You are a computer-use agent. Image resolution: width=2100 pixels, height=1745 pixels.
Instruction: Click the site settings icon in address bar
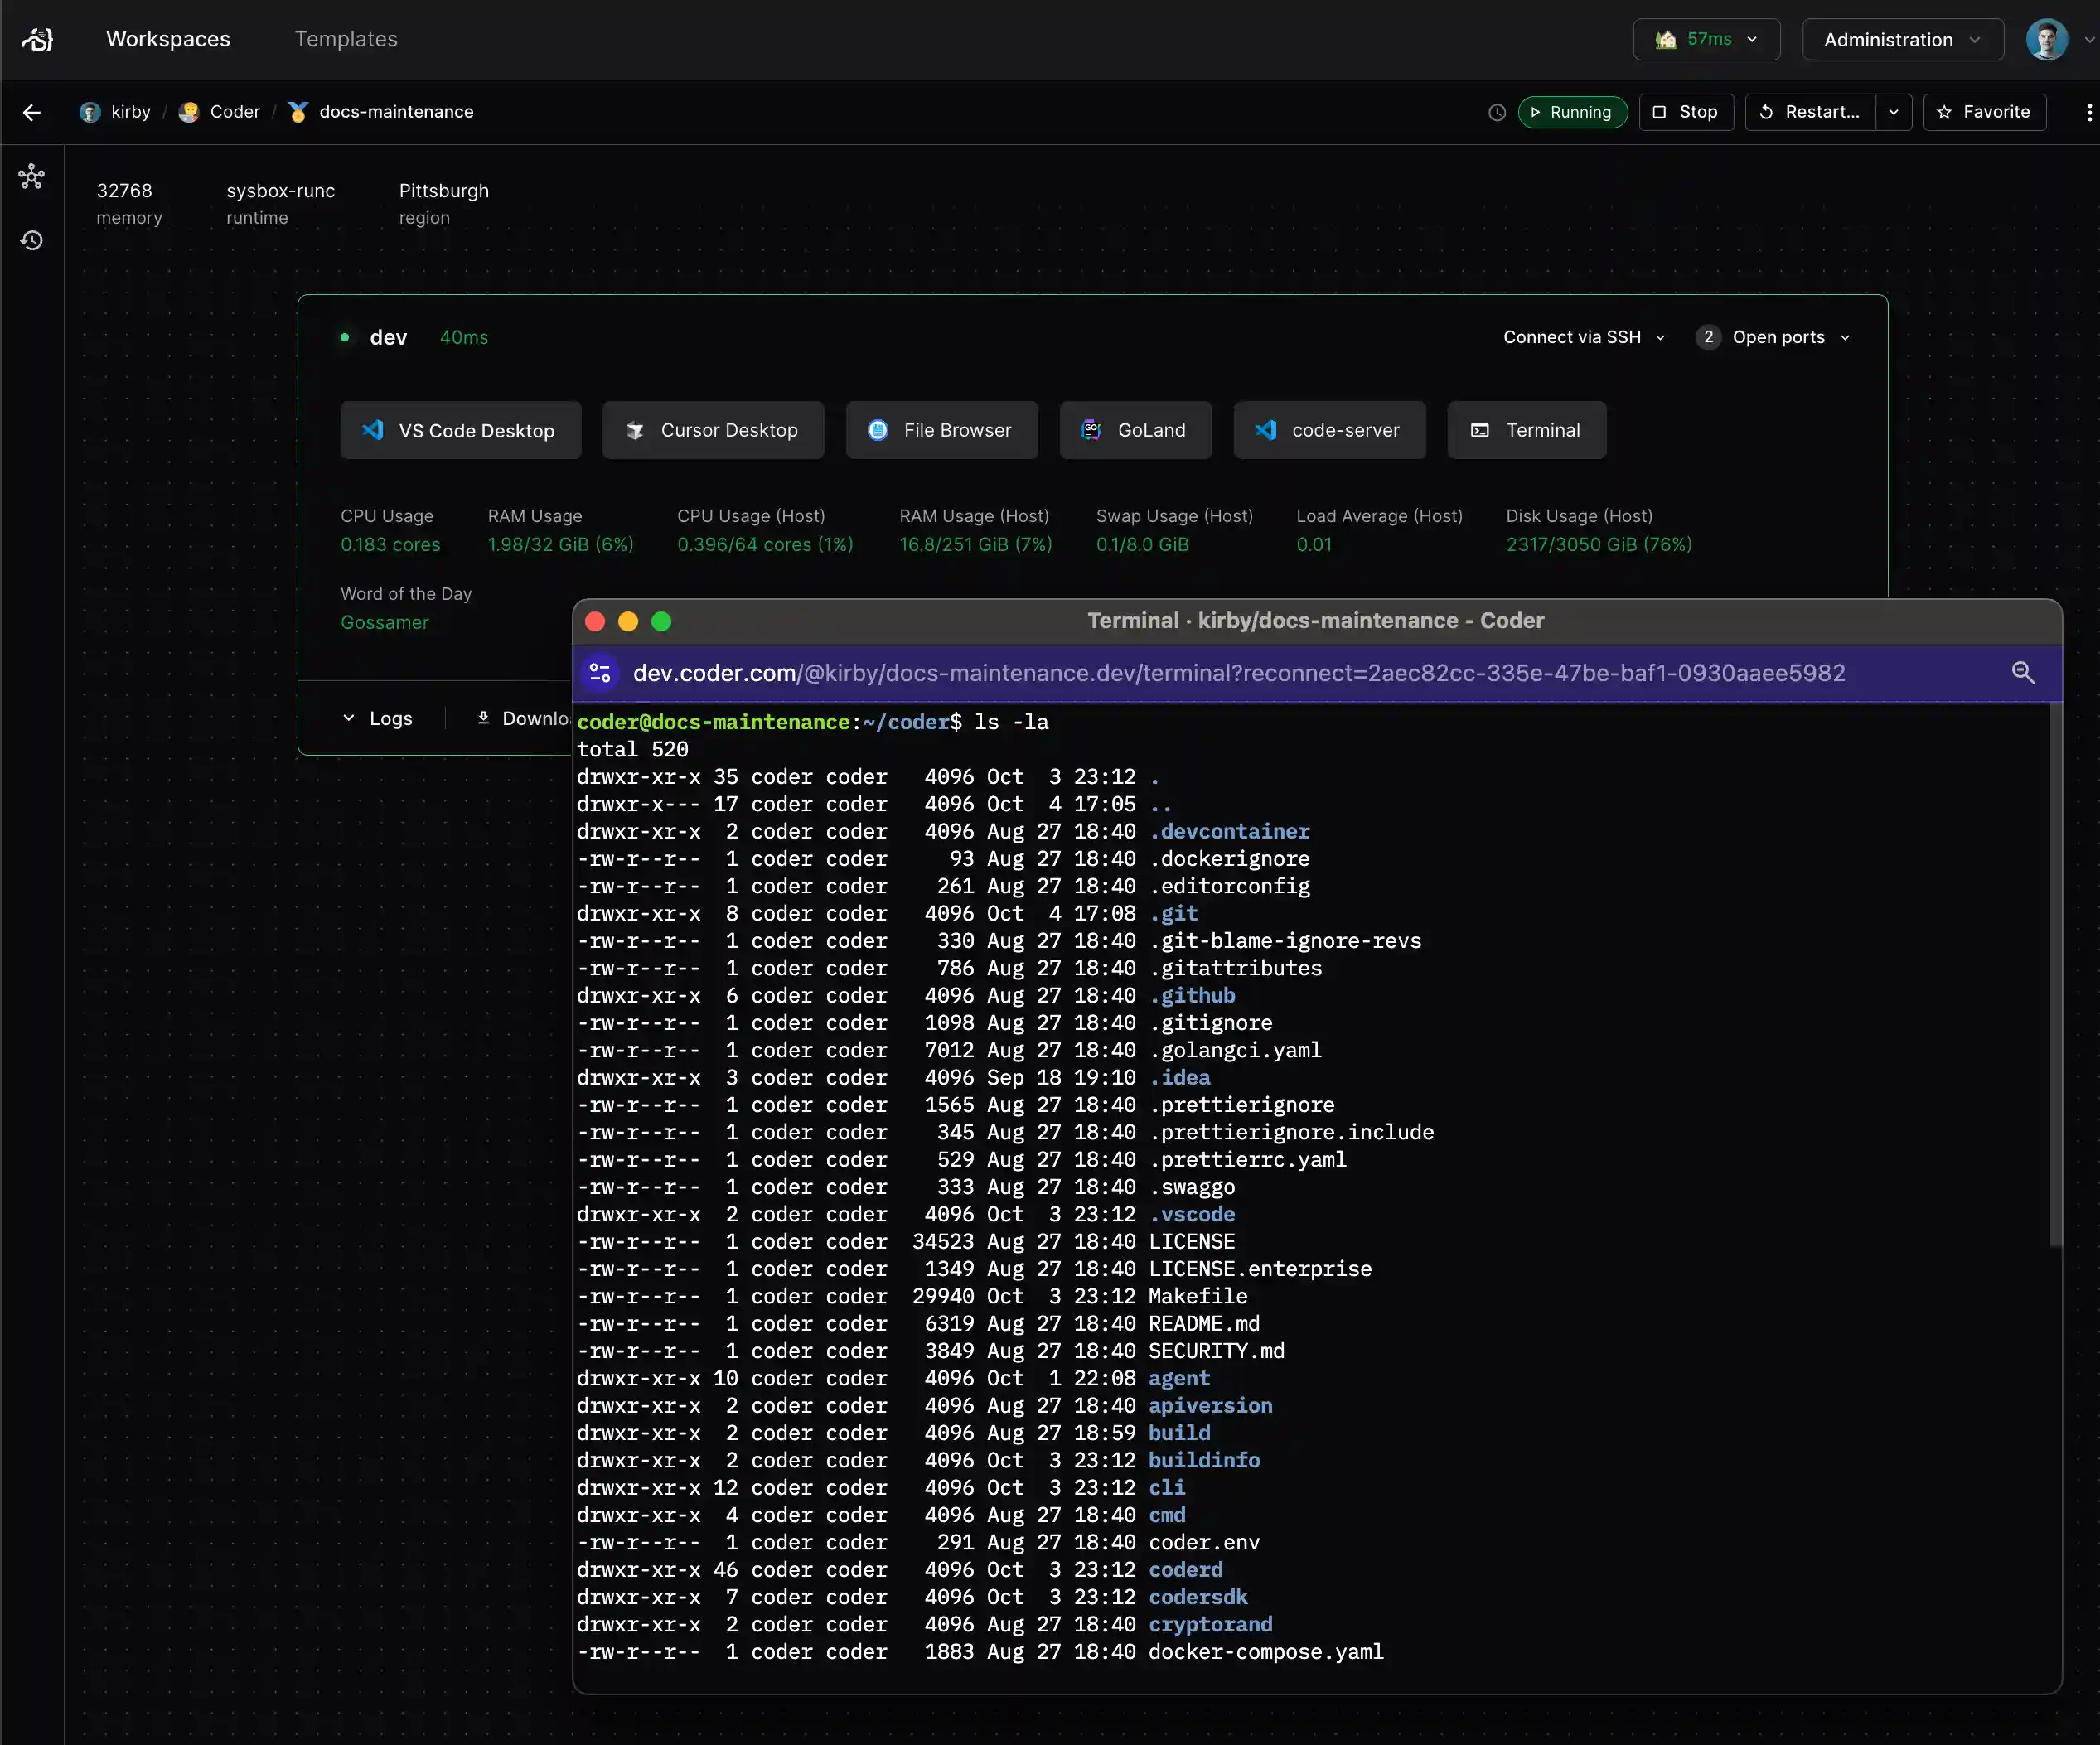[x=600, y=673]
